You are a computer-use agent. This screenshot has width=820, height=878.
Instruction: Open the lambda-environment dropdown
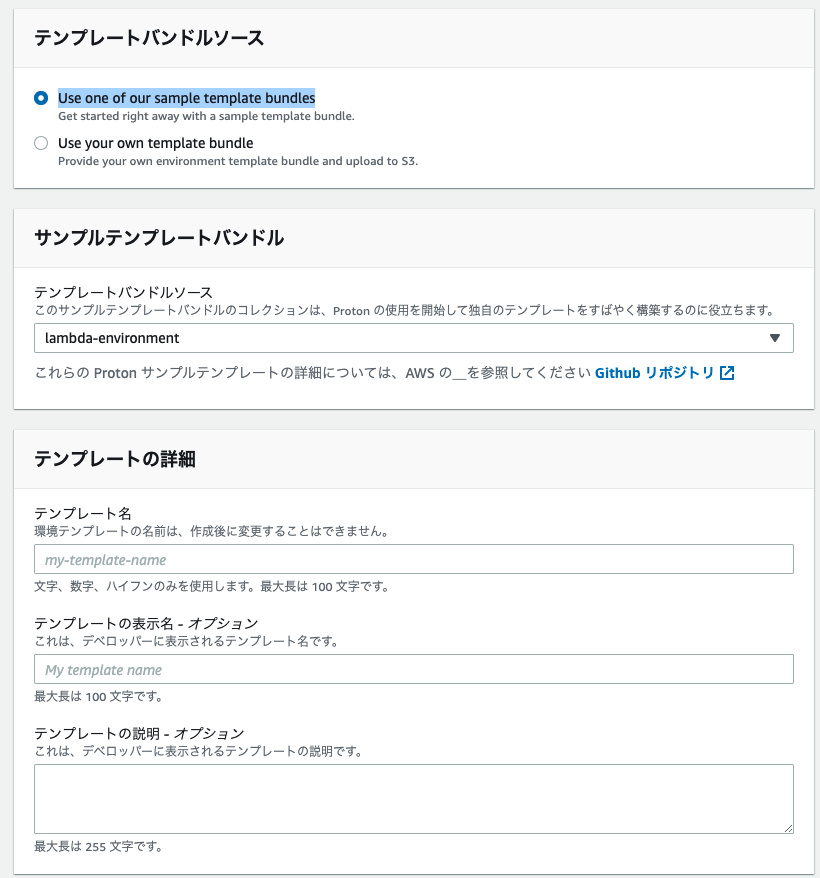coord(414,338)
